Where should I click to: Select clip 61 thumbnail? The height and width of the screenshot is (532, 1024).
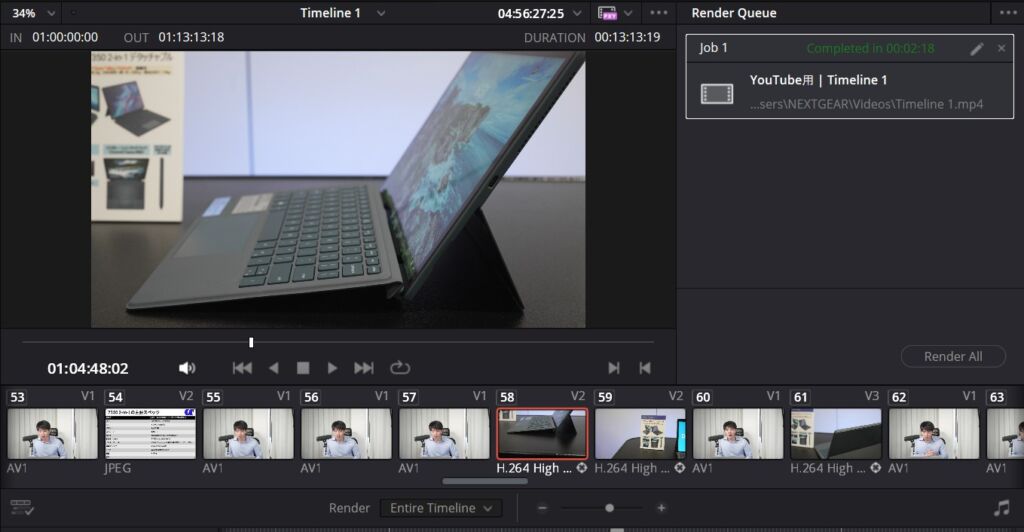(836, 433)
